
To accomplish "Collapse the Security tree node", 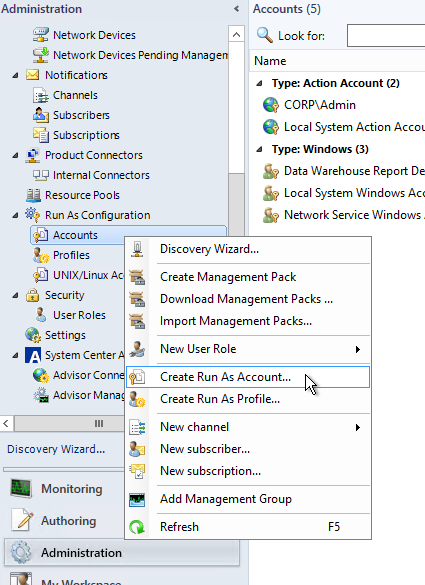I will 15,295.
